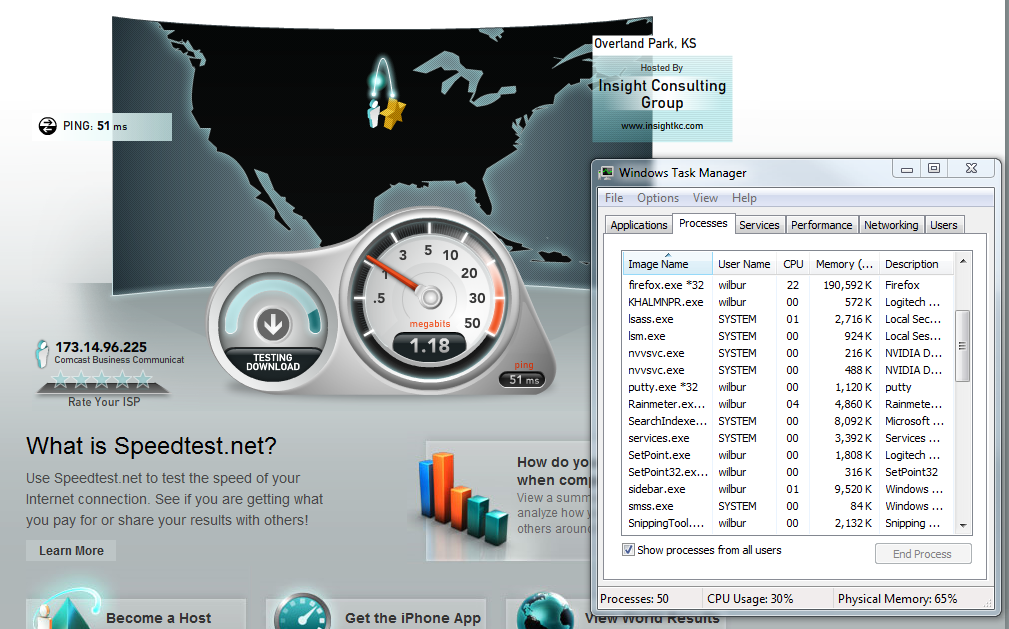
Task: Click the speedometer icon for iPhone App
Action: point(302,612)
